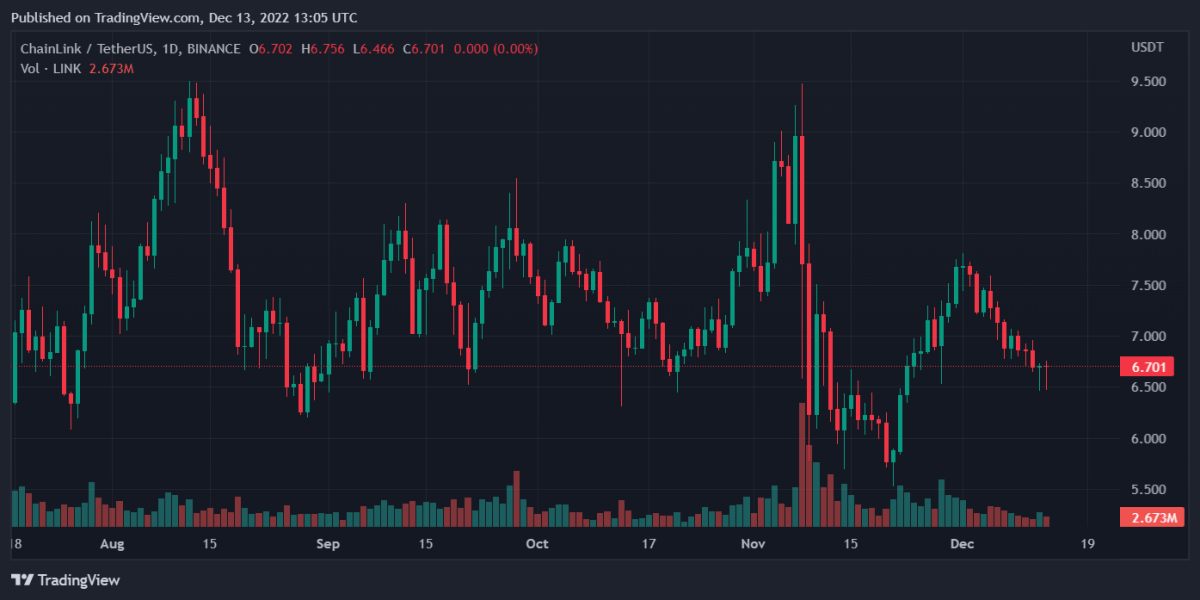Image resolution: width=1200 pixels, height=600 pixels.
Task: Jump to the Aug time axis label
Action: 112,545
